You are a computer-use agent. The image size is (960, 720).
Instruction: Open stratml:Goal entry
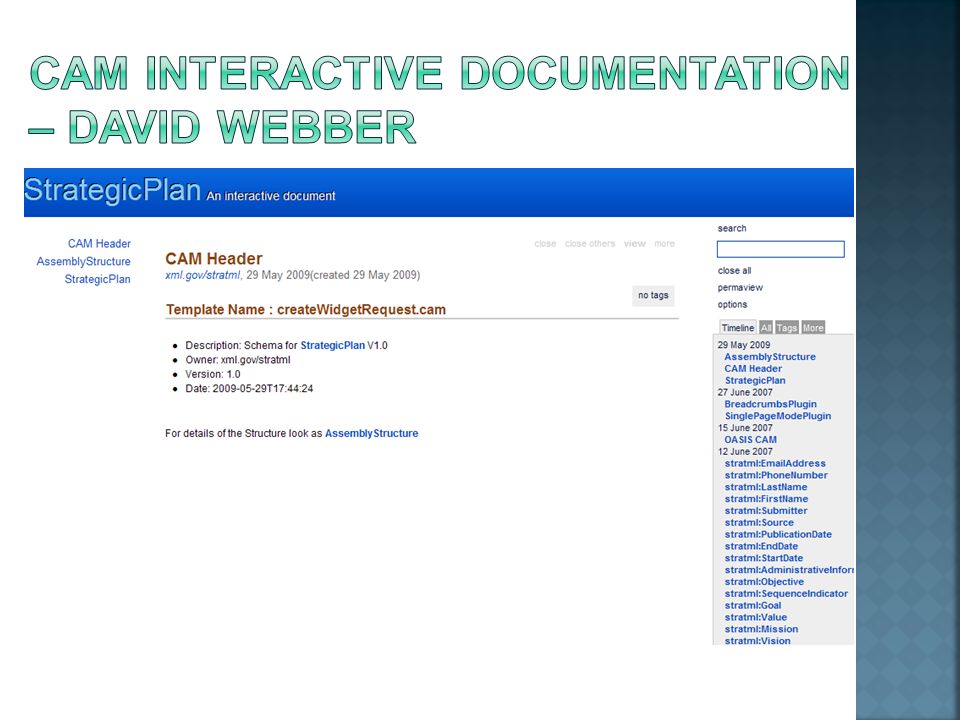click(752, 606)
